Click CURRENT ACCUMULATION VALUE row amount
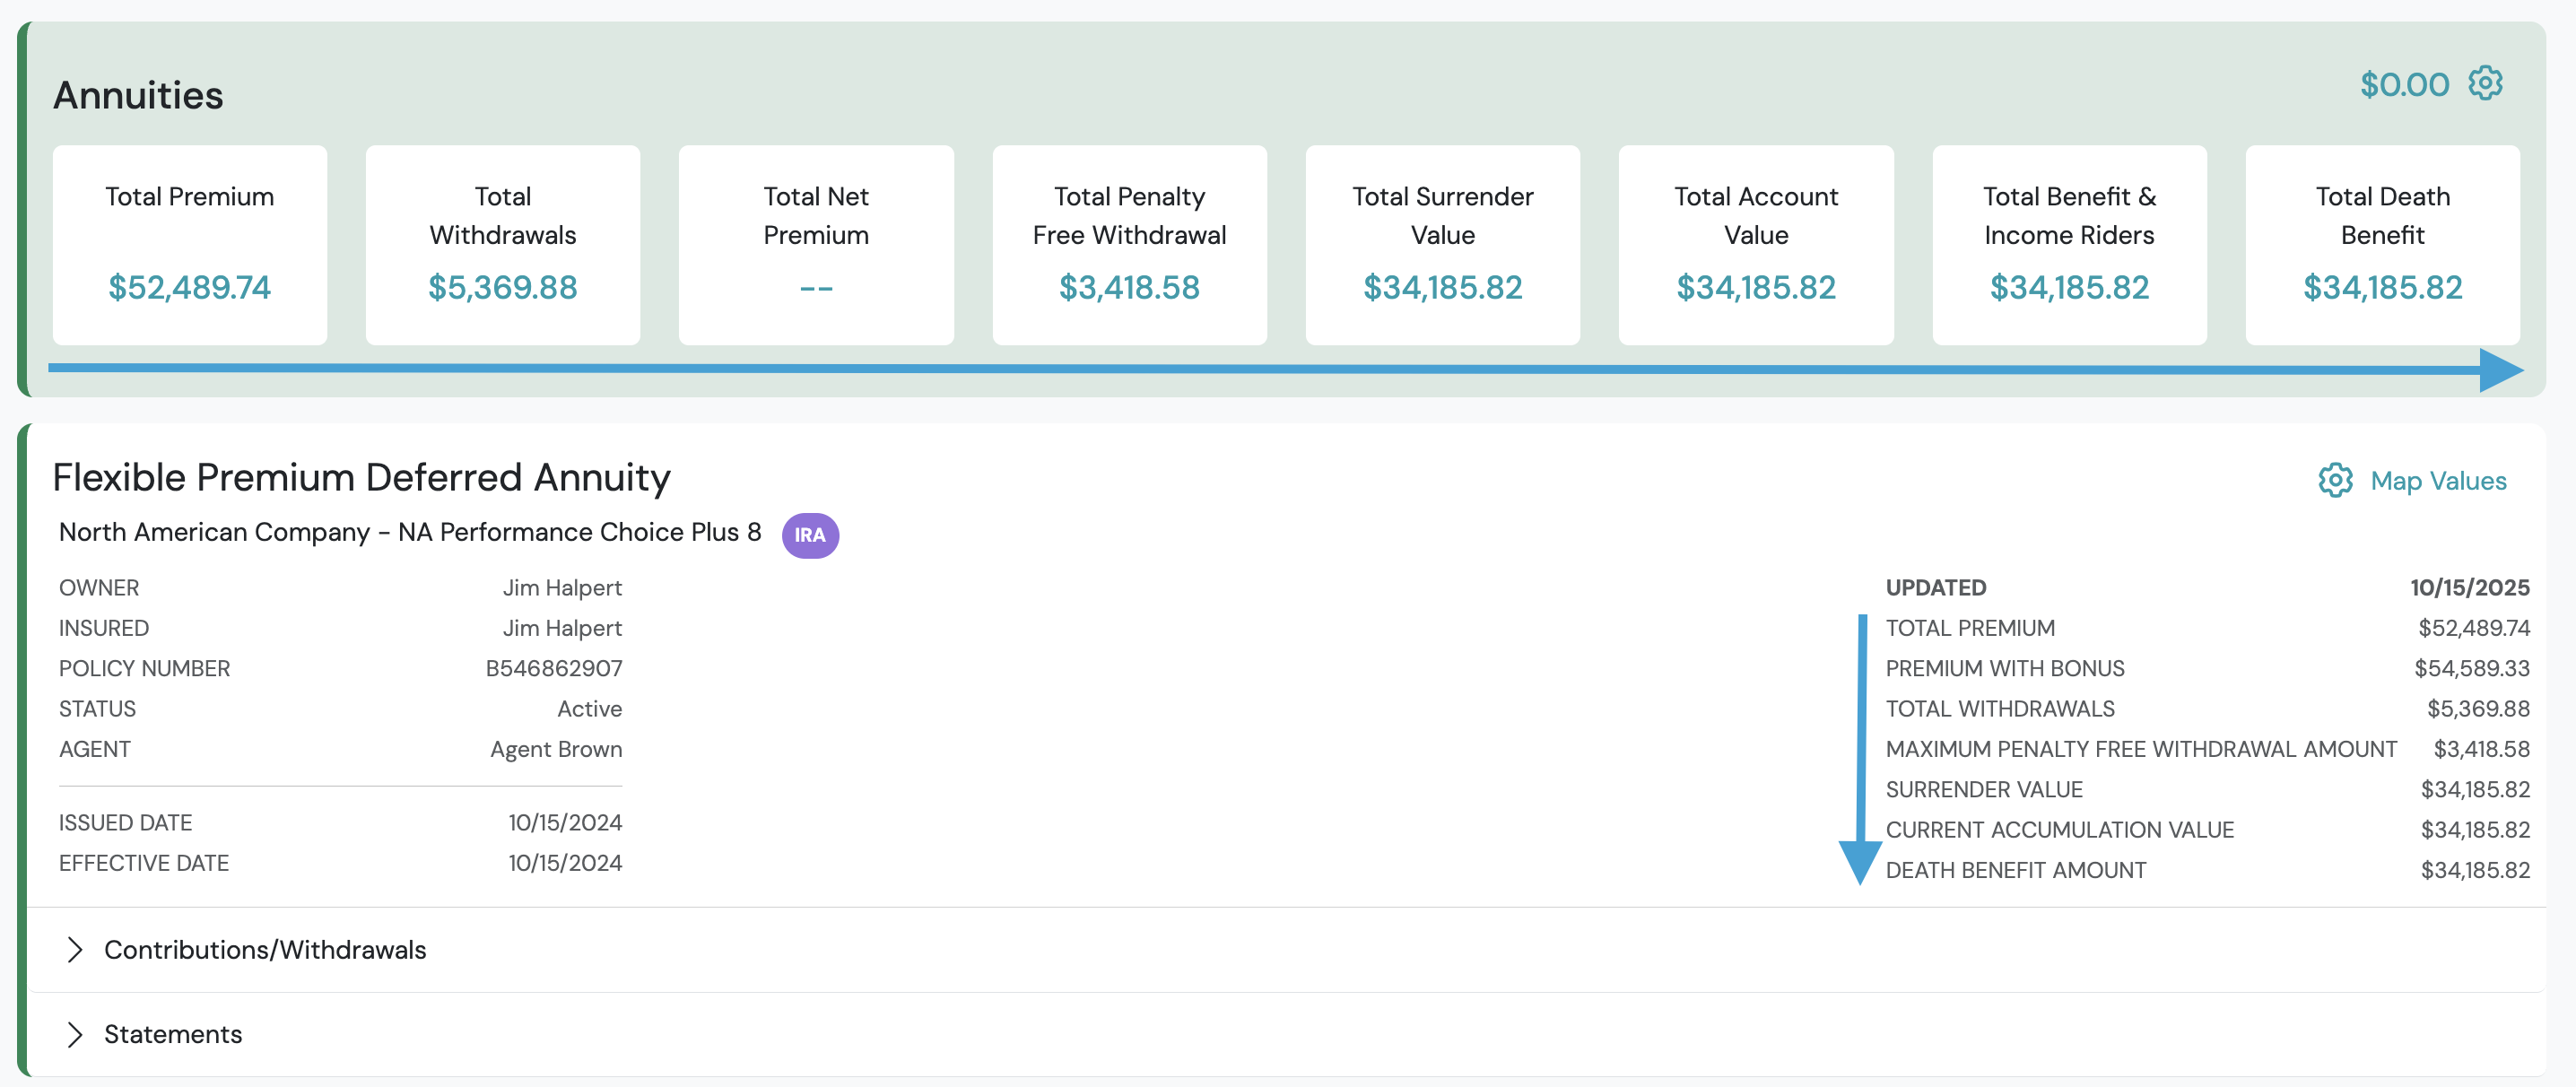The width and height of the screenshot is (2576, 1087). [x=2475, y=830]
